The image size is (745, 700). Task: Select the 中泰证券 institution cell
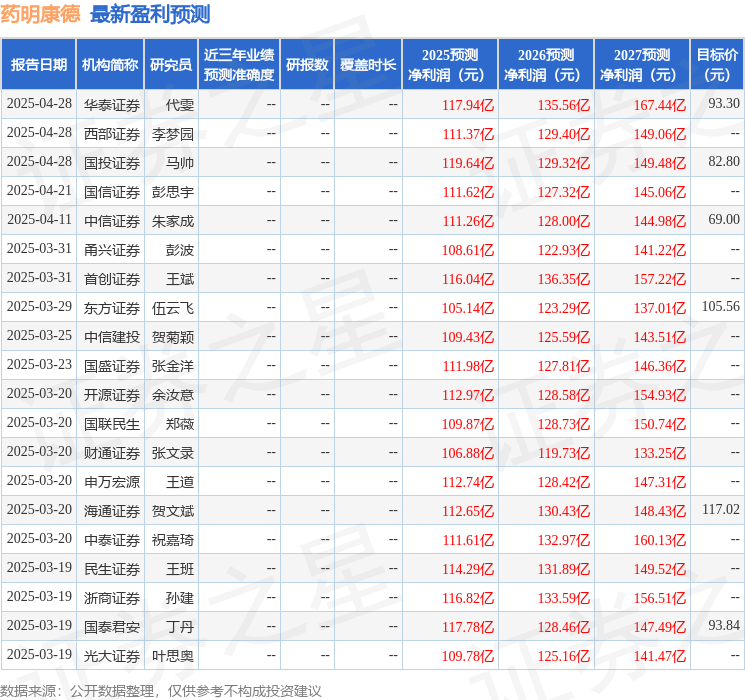coord(112,540)
